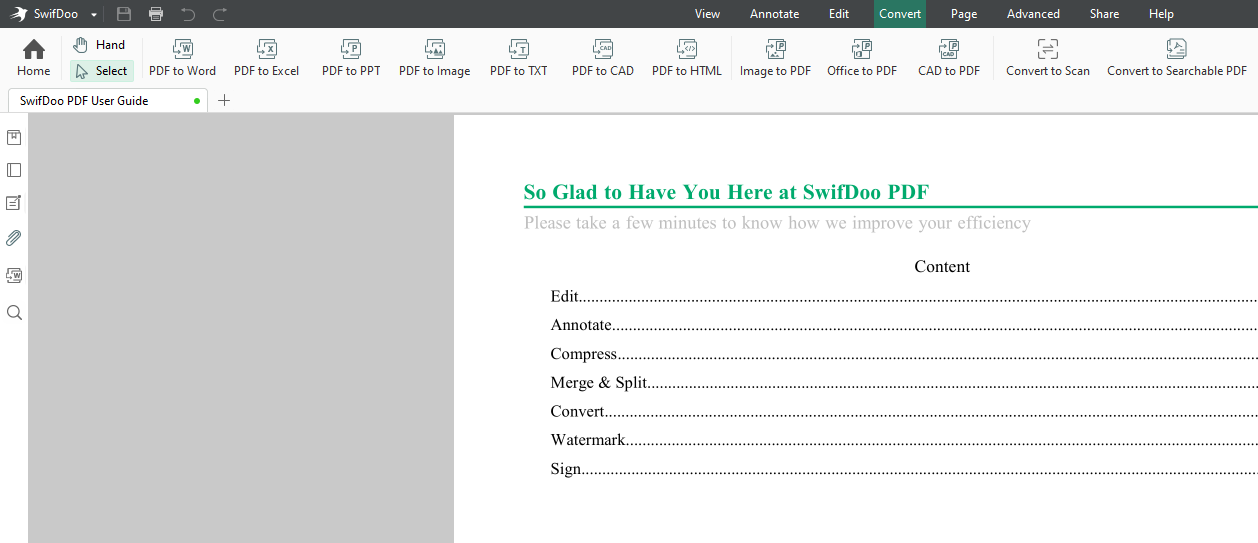The width and height of the screenshot is (1258, 543).
Task: Open the SwifDoo dropdown arrow menu
Action: [94, 15]
